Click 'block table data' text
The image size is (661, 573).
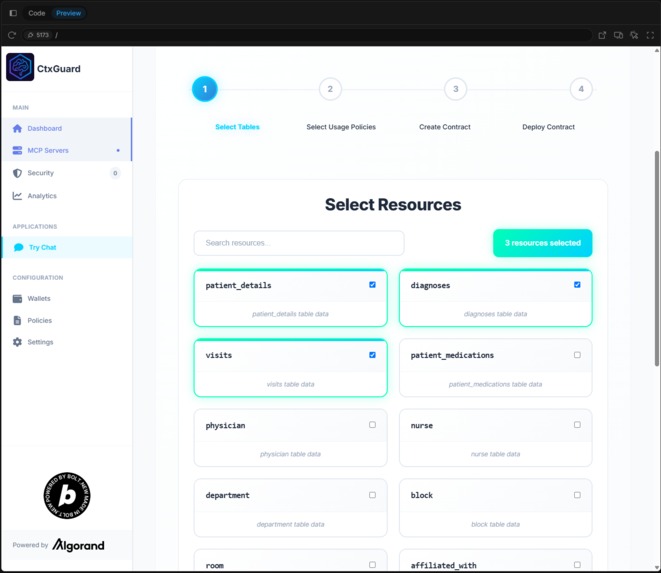point(495,524)
